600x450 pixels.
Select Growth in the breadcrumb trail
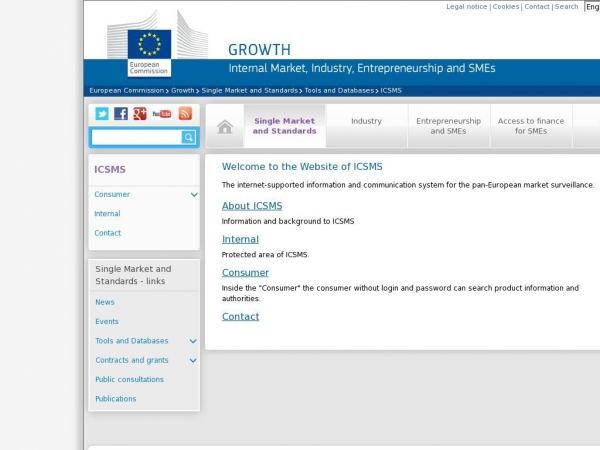tap(183, 90)
